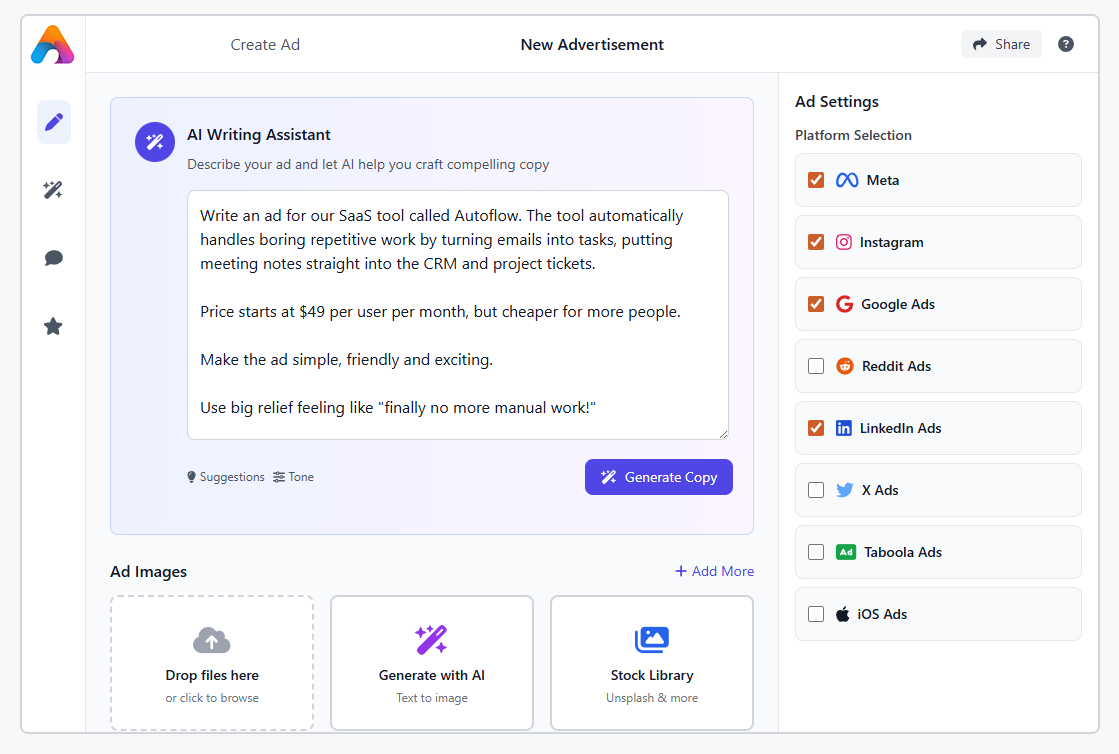Image resolution: width=1119 pixels, height=754 pixels.
Task: Click the AI Writing Assistant wand icon
Action: (155, 142)
